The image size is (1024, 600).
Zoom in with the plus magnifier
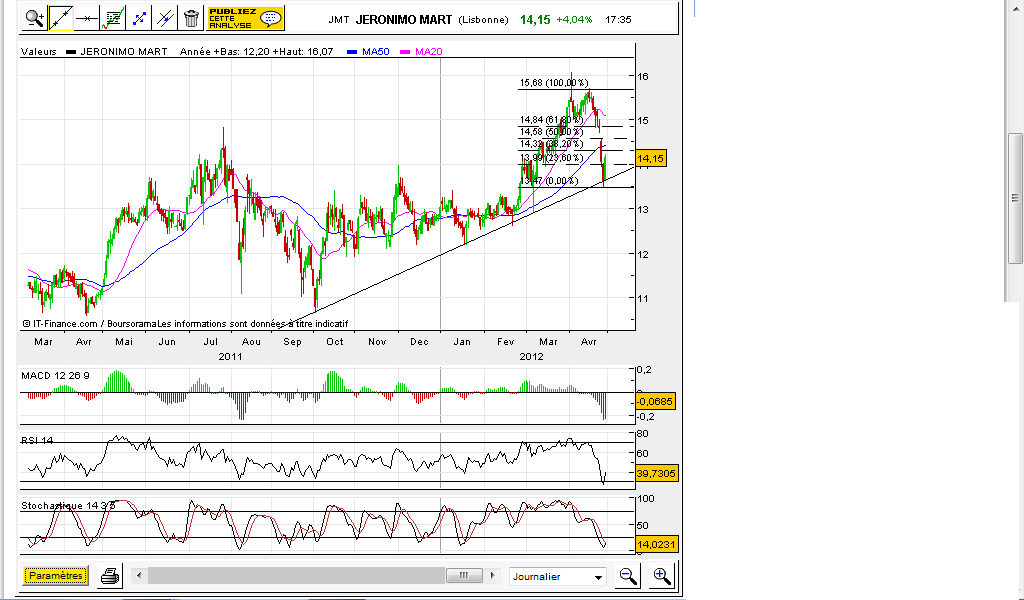coord(662,576)
